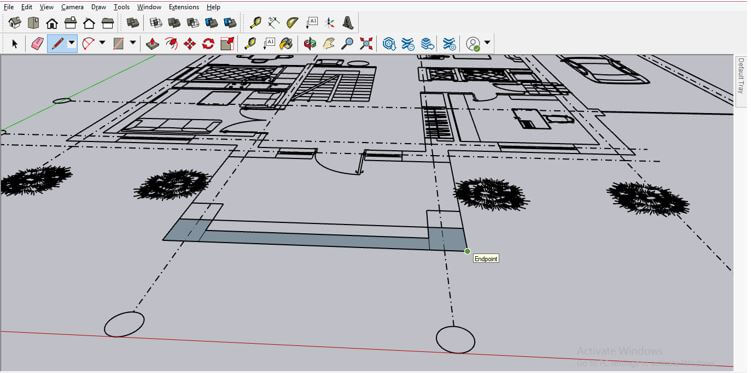
Task: Pick the Select arrow tool
Action: pyautogui.click(x=15, y=44)
